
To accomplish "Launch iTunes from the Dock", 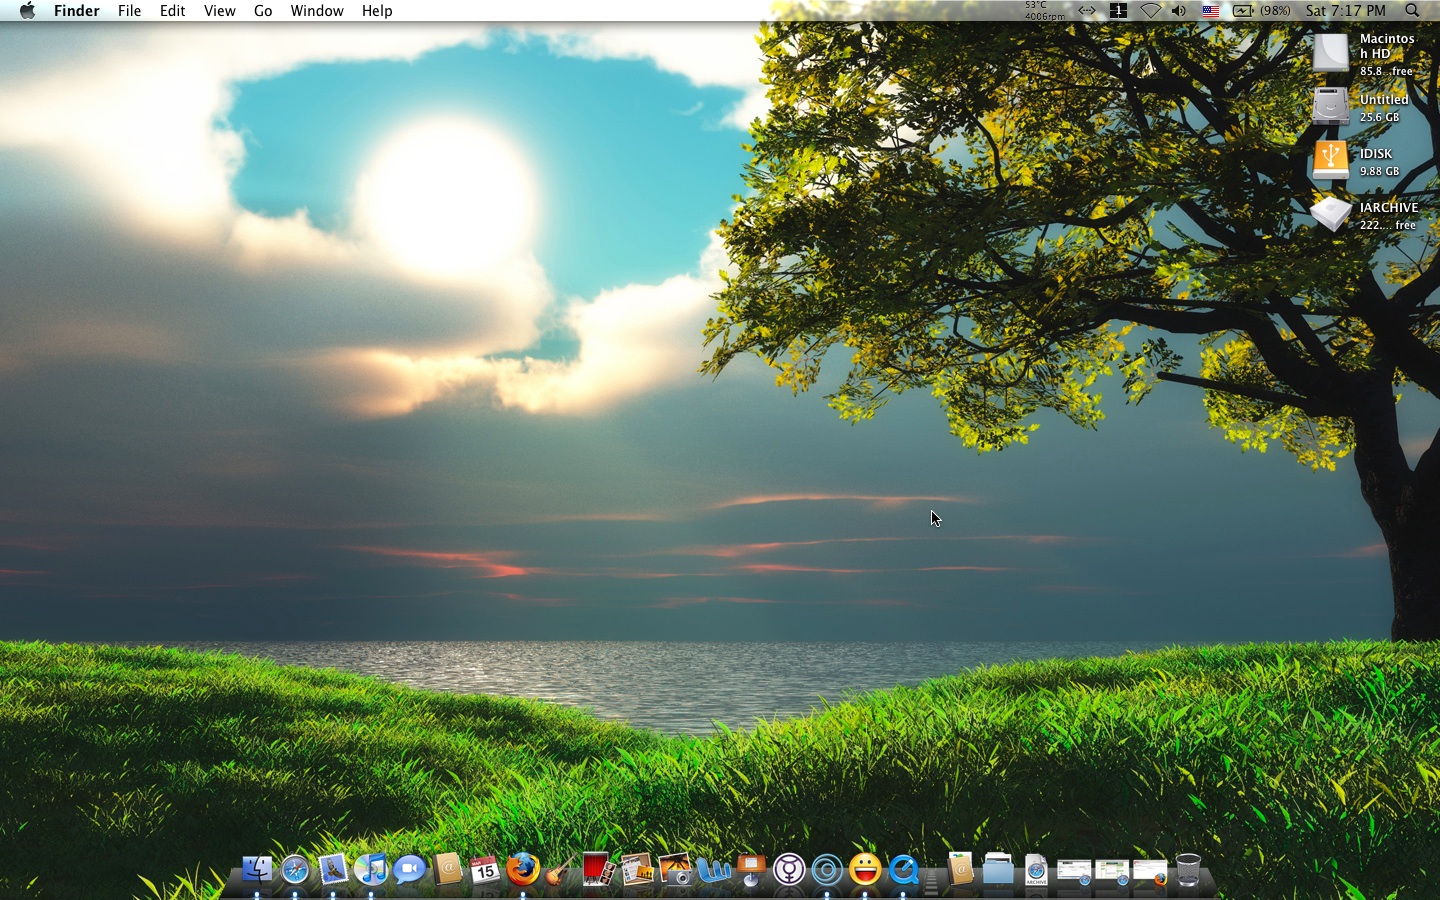I will 371,869.
